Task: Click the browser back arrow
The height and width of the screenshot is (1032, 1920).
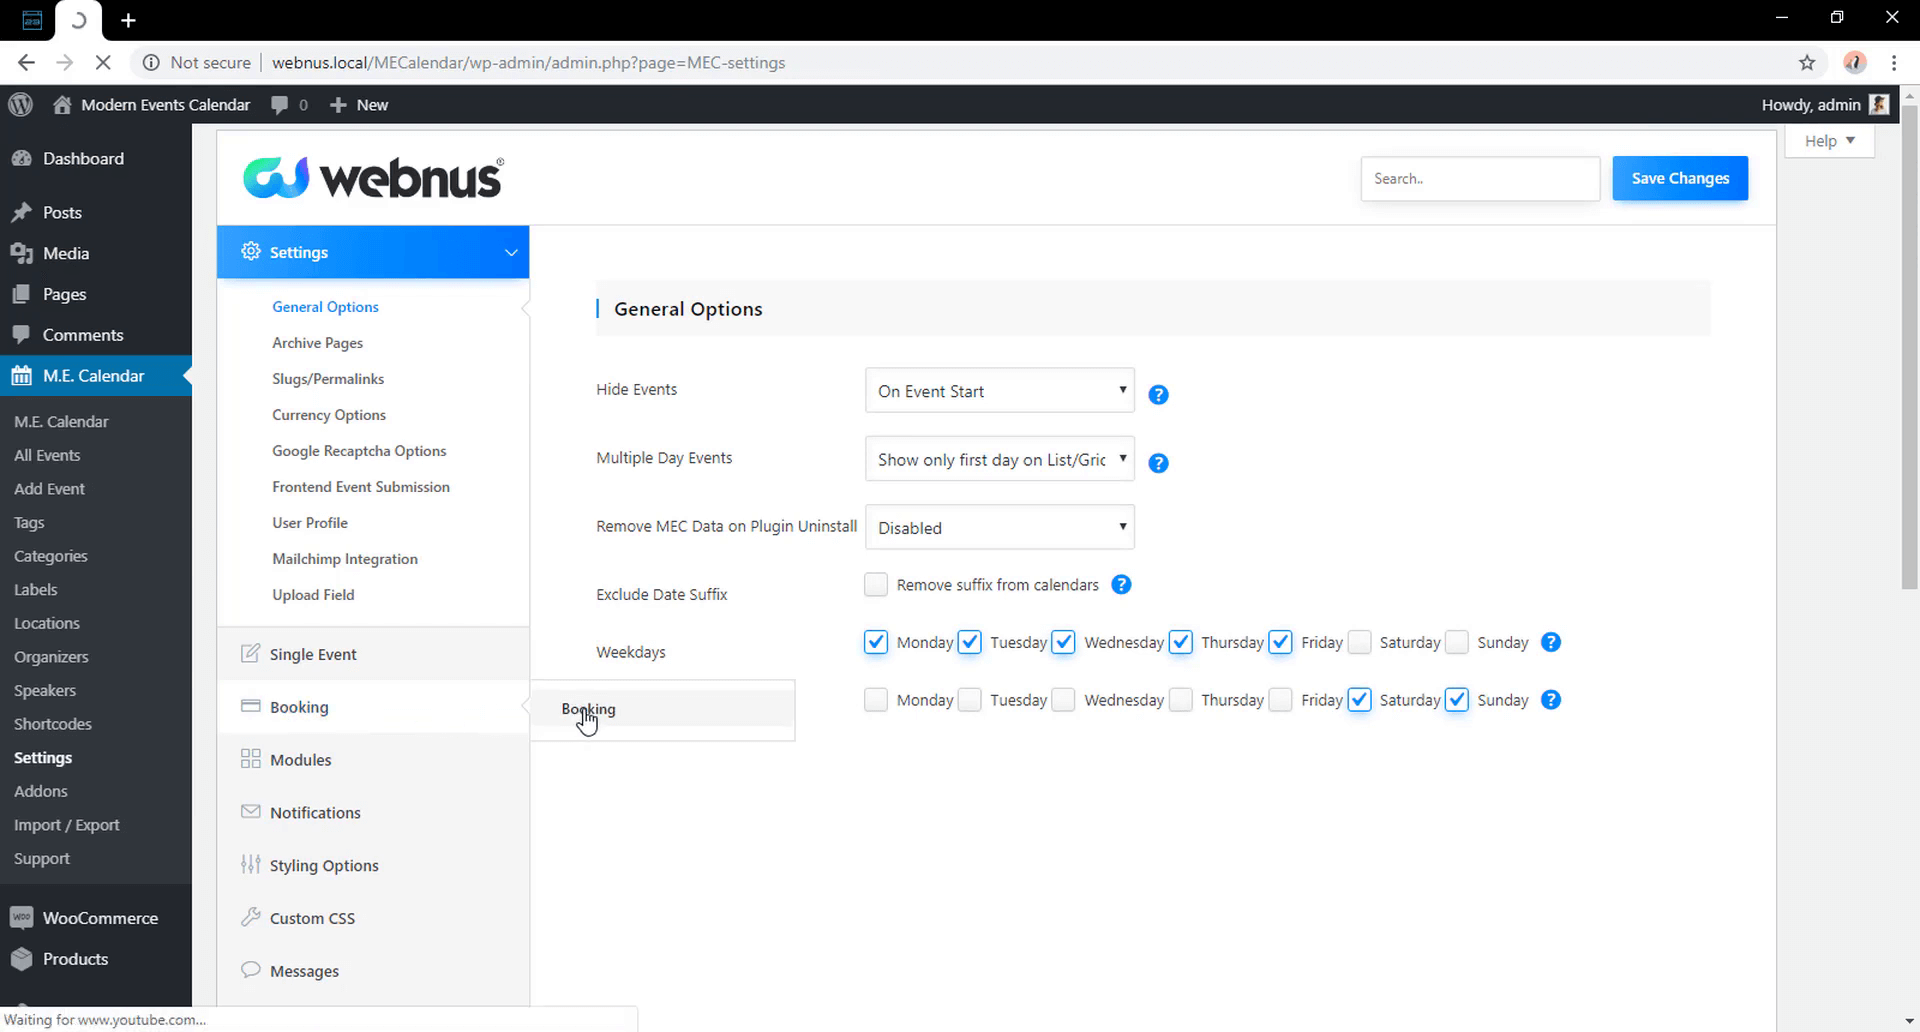Action: pos(26,62)
